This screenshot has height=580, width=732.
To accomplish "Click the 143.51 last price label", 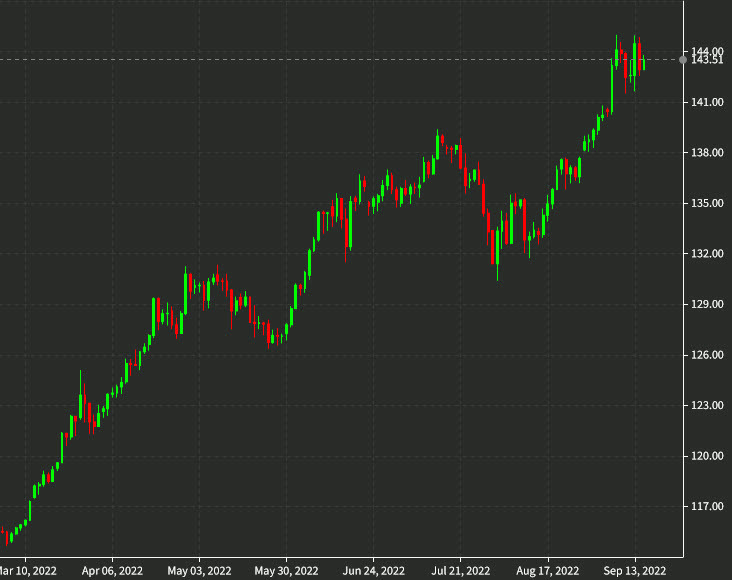I will 707,60.
